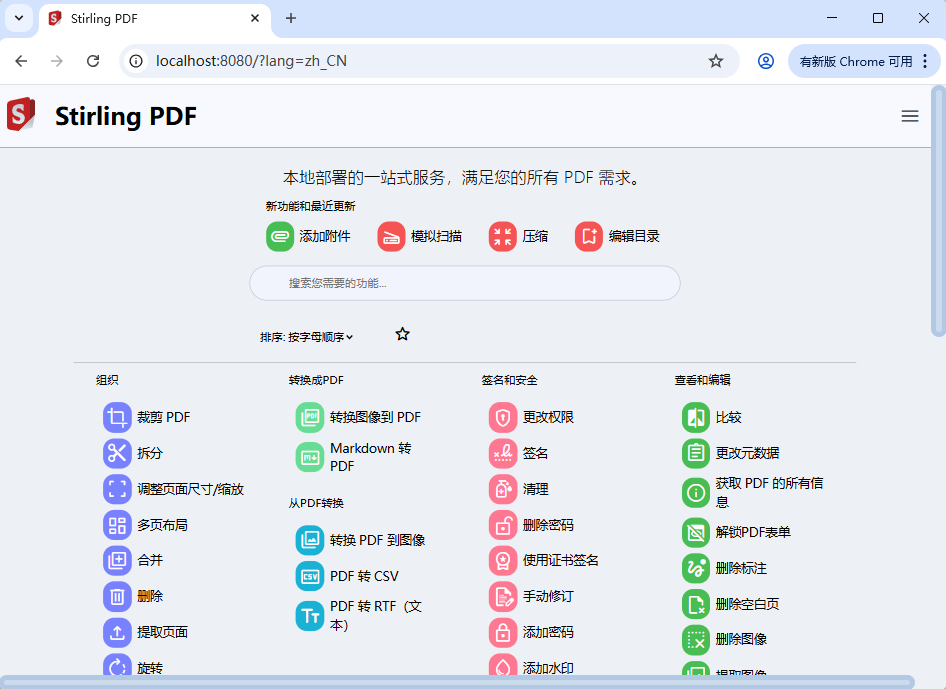Click the 手动修订 redaction icon

point(503,597)
